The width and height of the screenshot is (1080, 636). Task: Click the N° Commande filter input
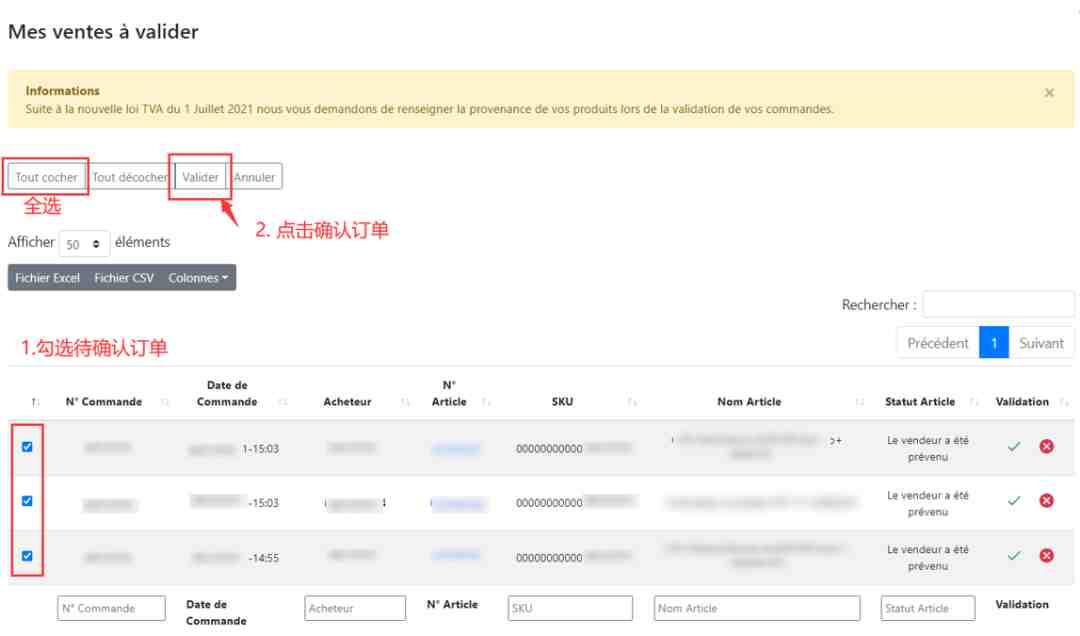click(111, 608)
